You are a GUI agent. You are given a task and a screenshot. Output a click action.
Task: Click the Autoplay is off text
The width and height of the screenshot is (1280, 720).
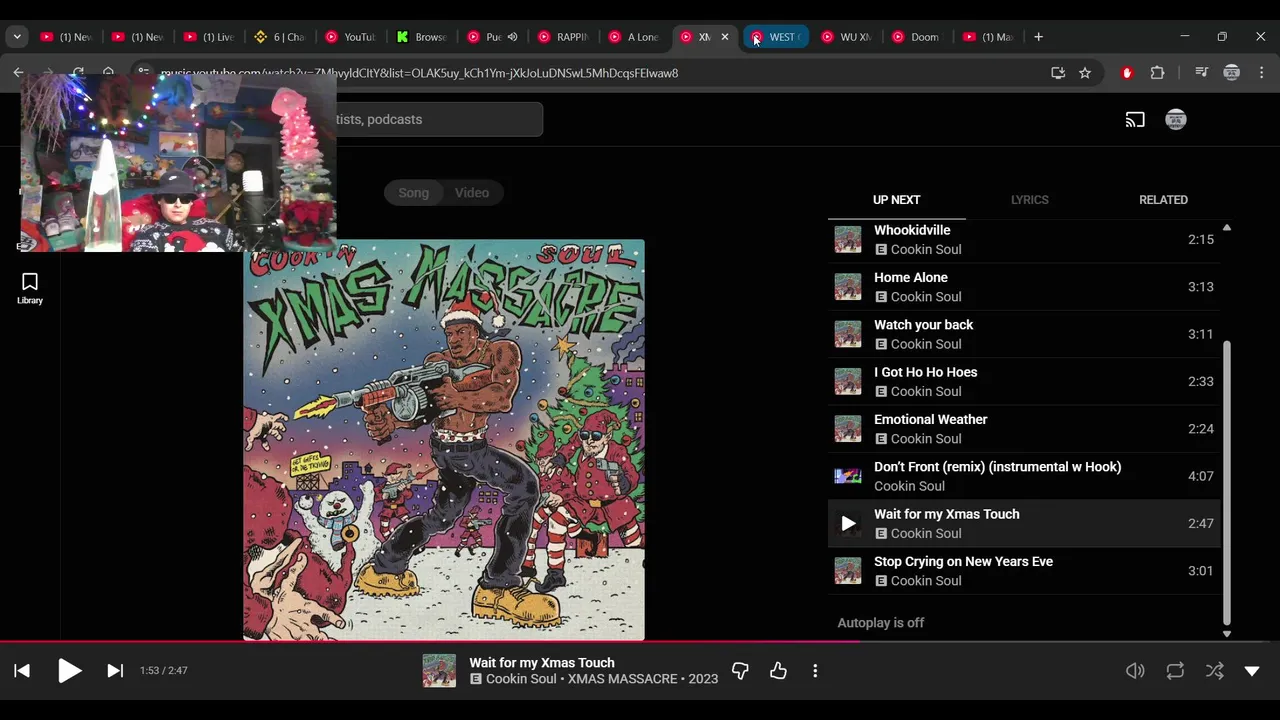tap(881, 623)
